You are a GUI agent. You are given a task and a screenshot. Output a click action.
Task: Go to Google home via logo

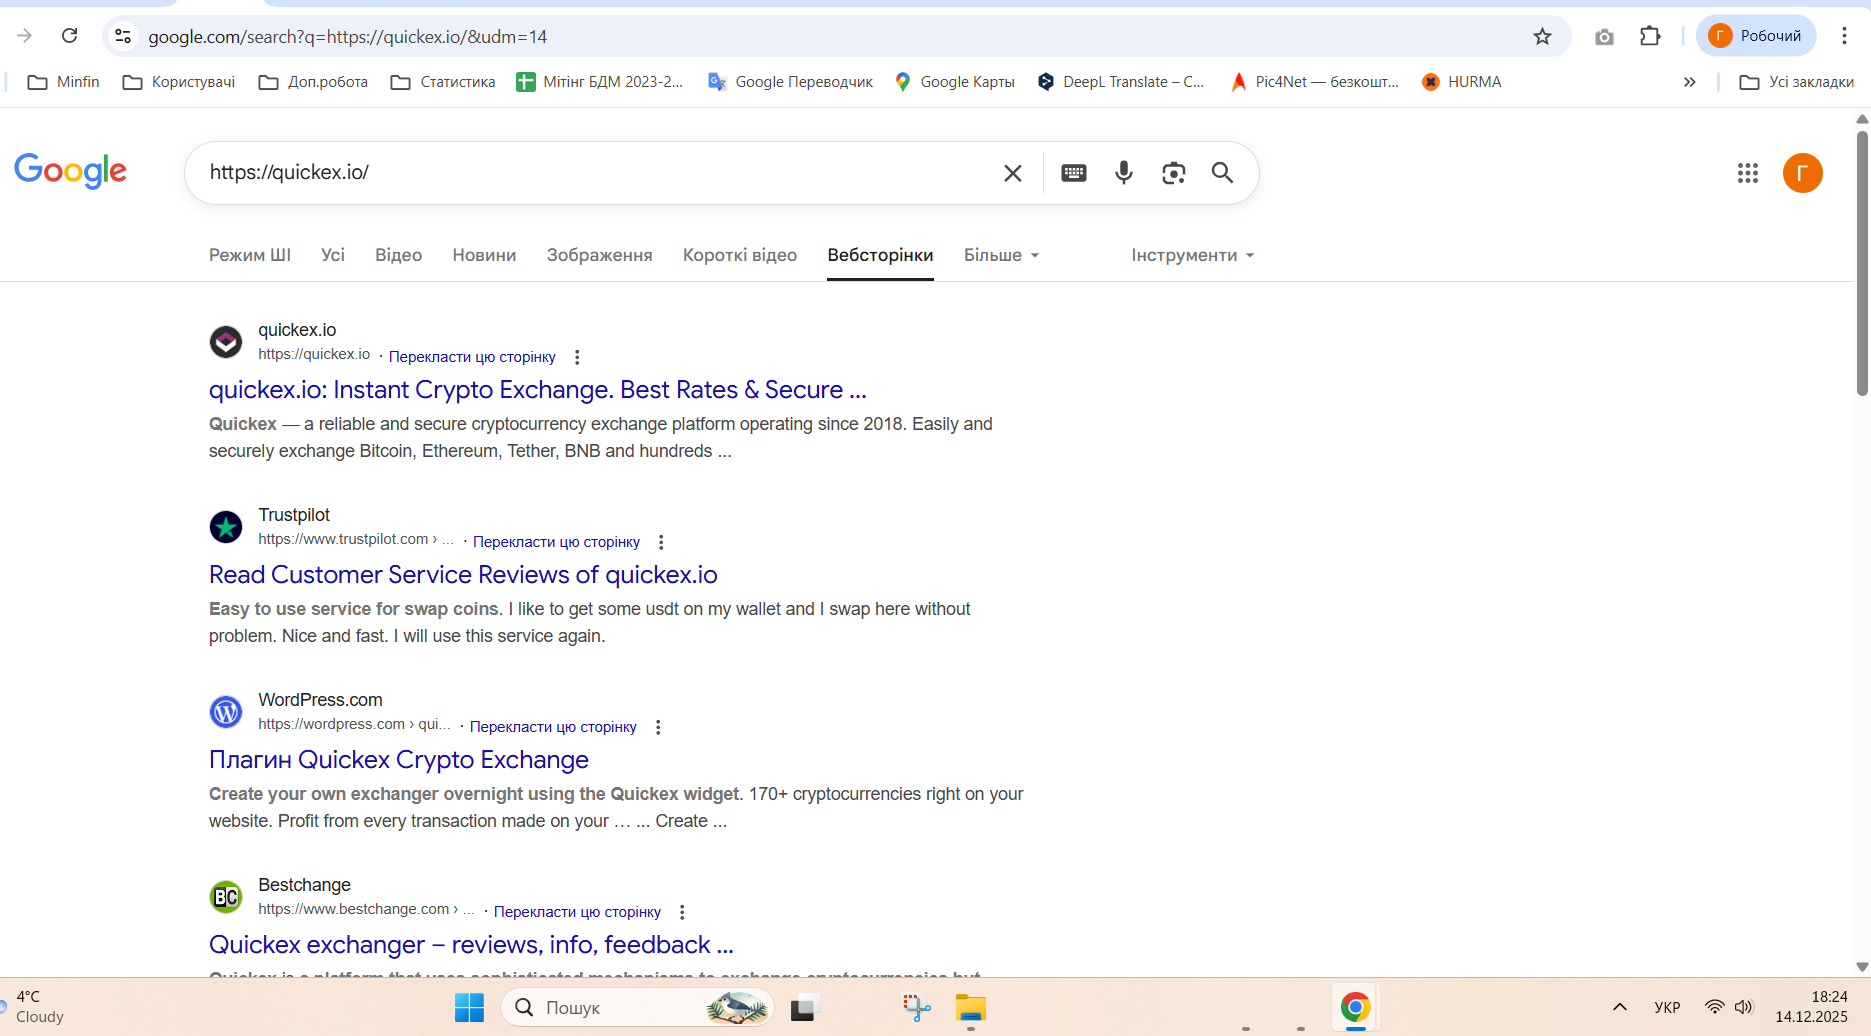(70, 171)
